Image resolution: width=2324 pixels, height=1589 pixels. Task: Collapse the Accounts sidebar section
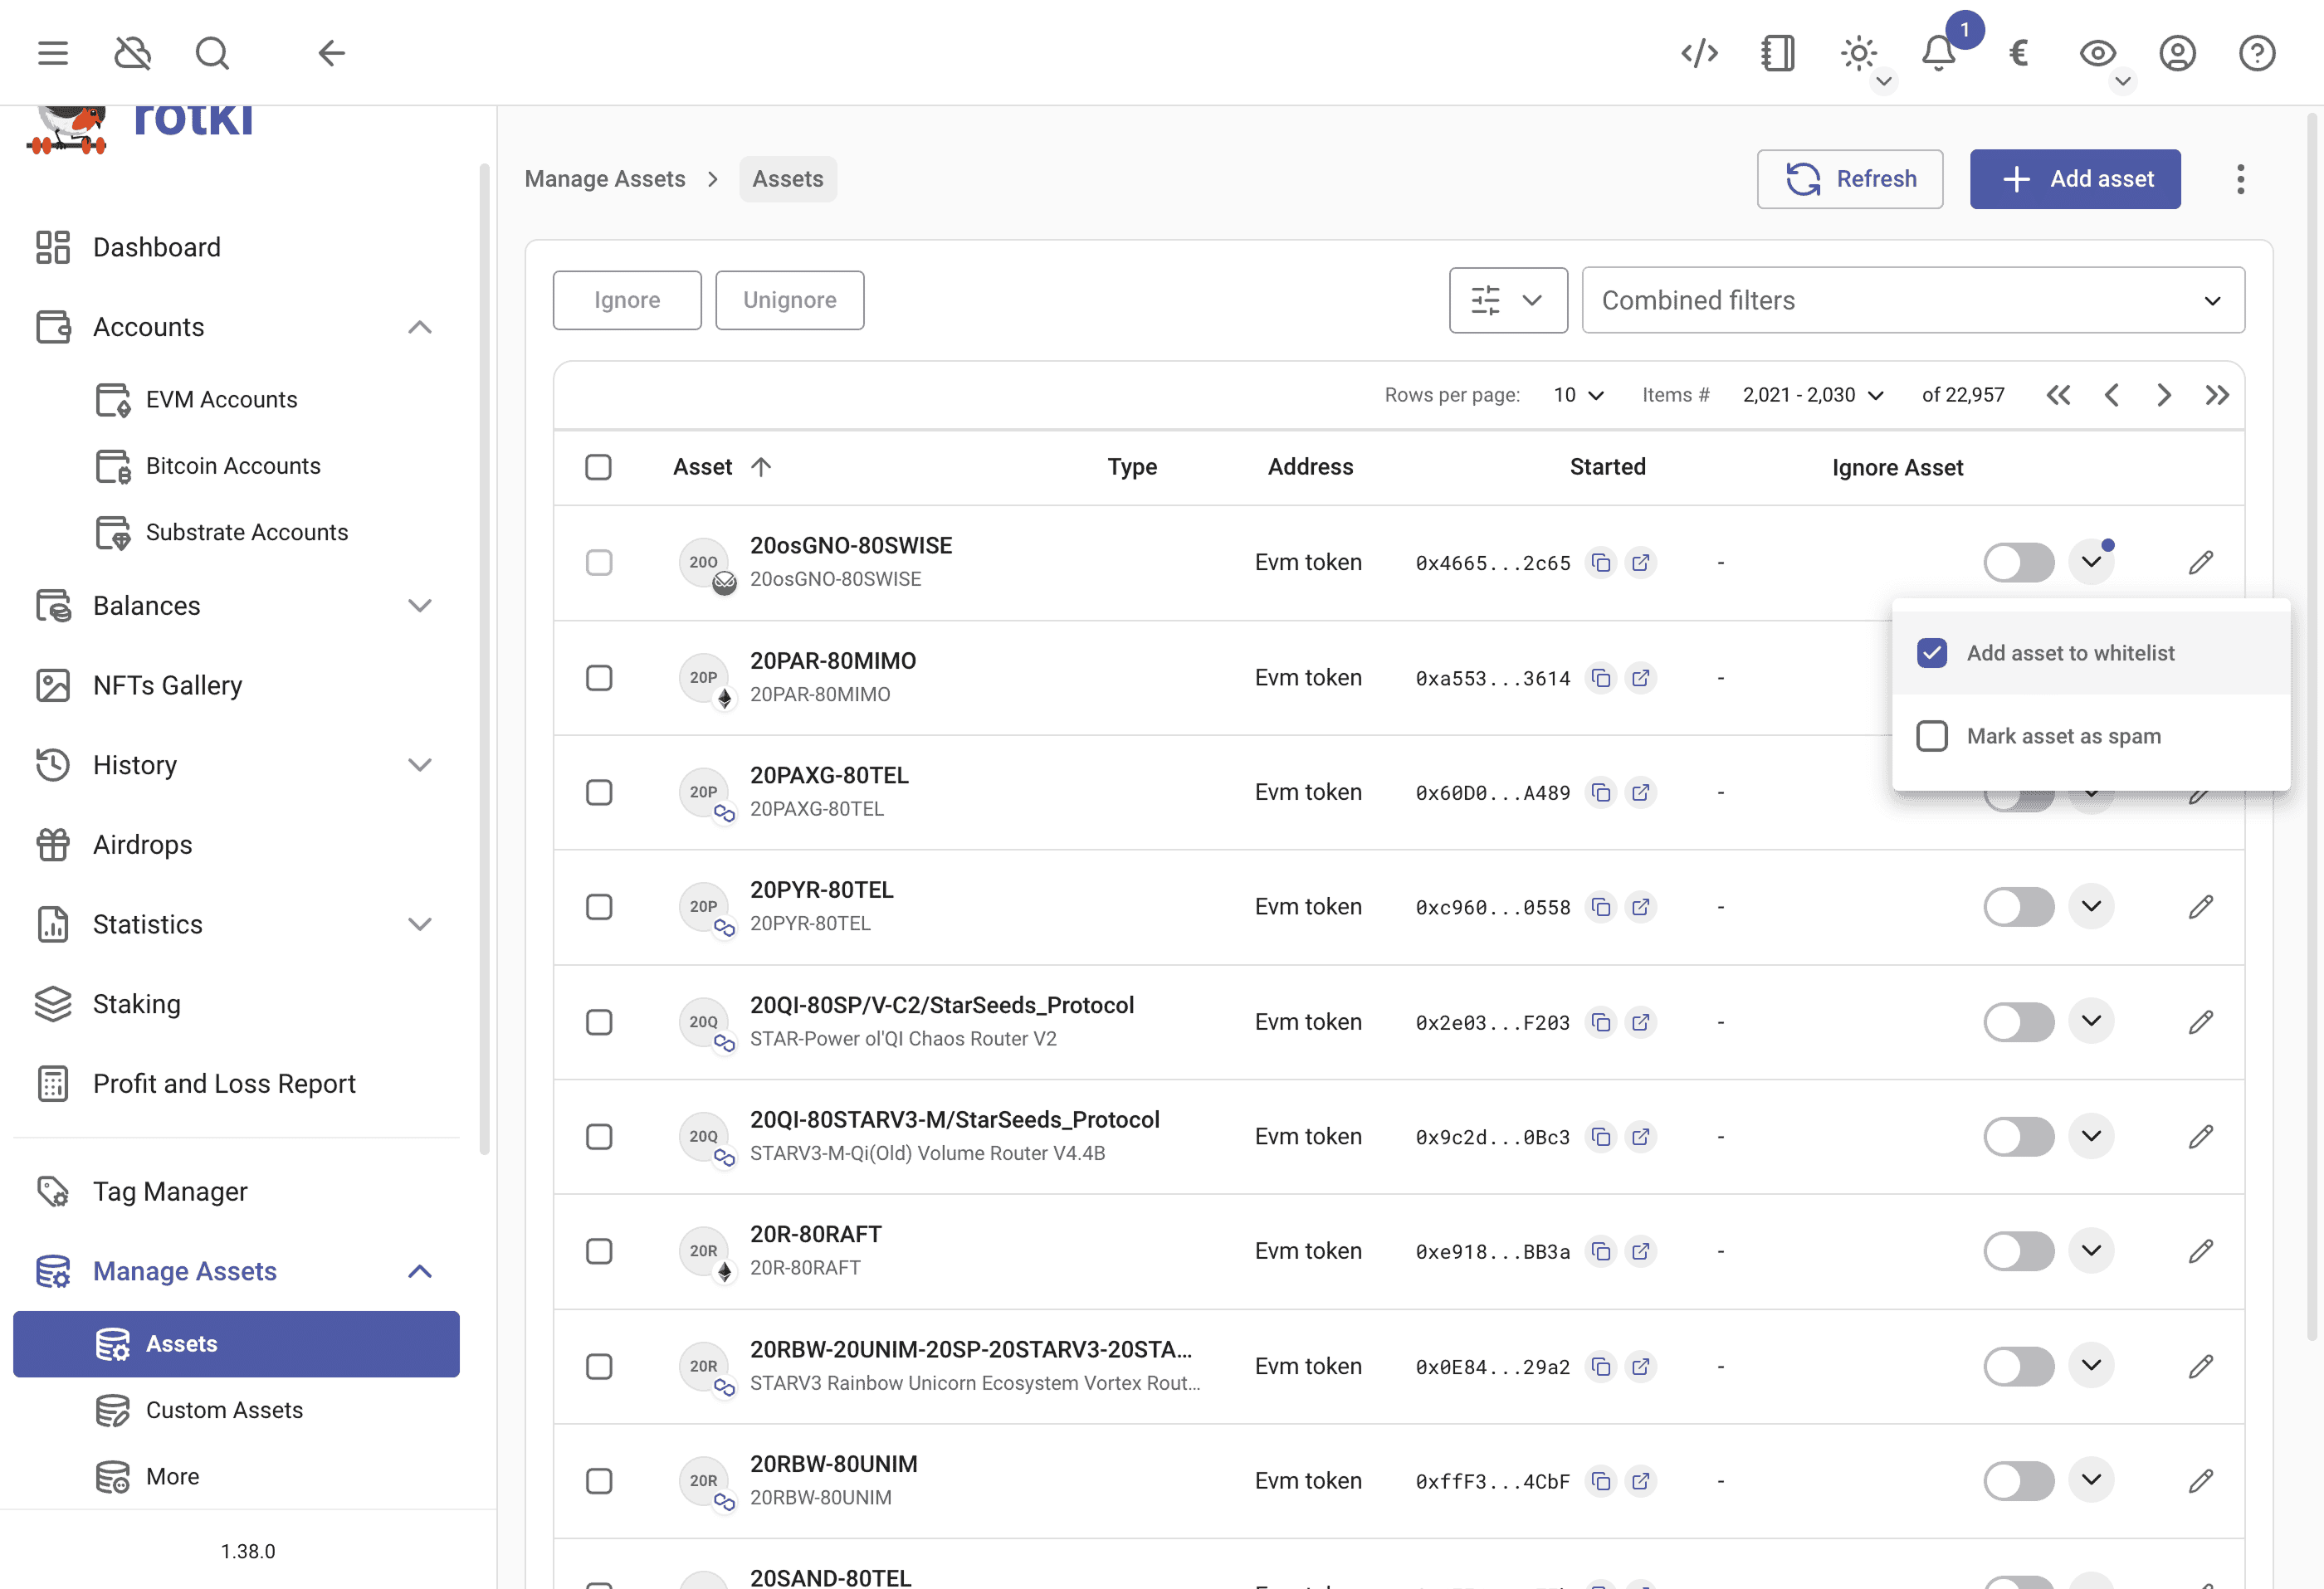[x=420, y=327]
